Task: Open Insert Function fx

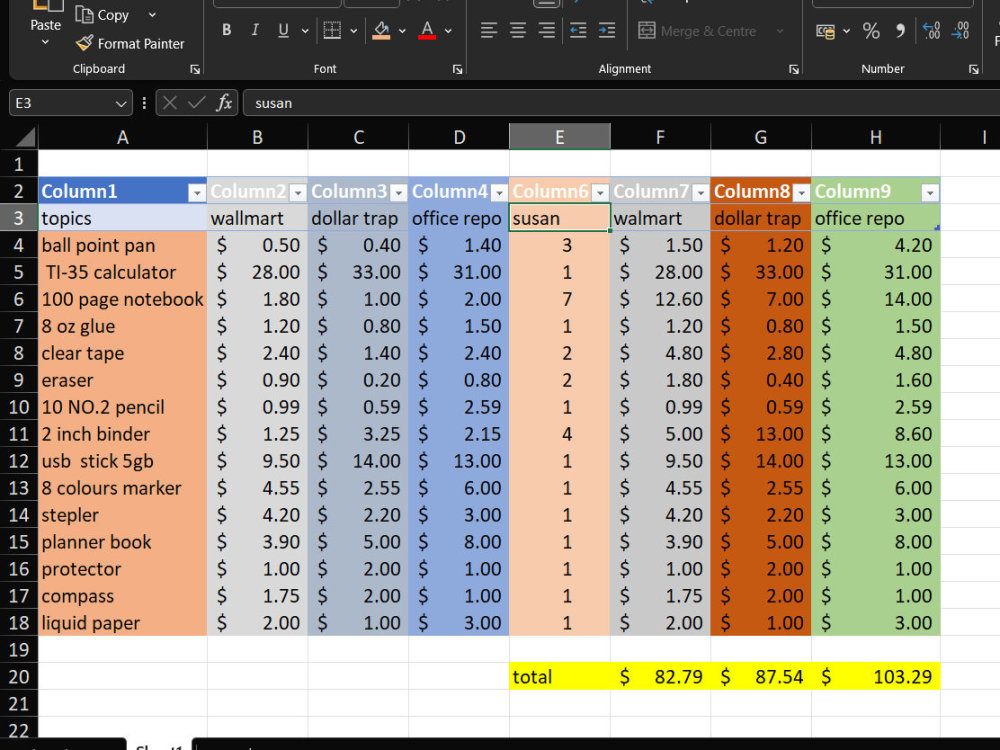Action: [x=224, y=103]
